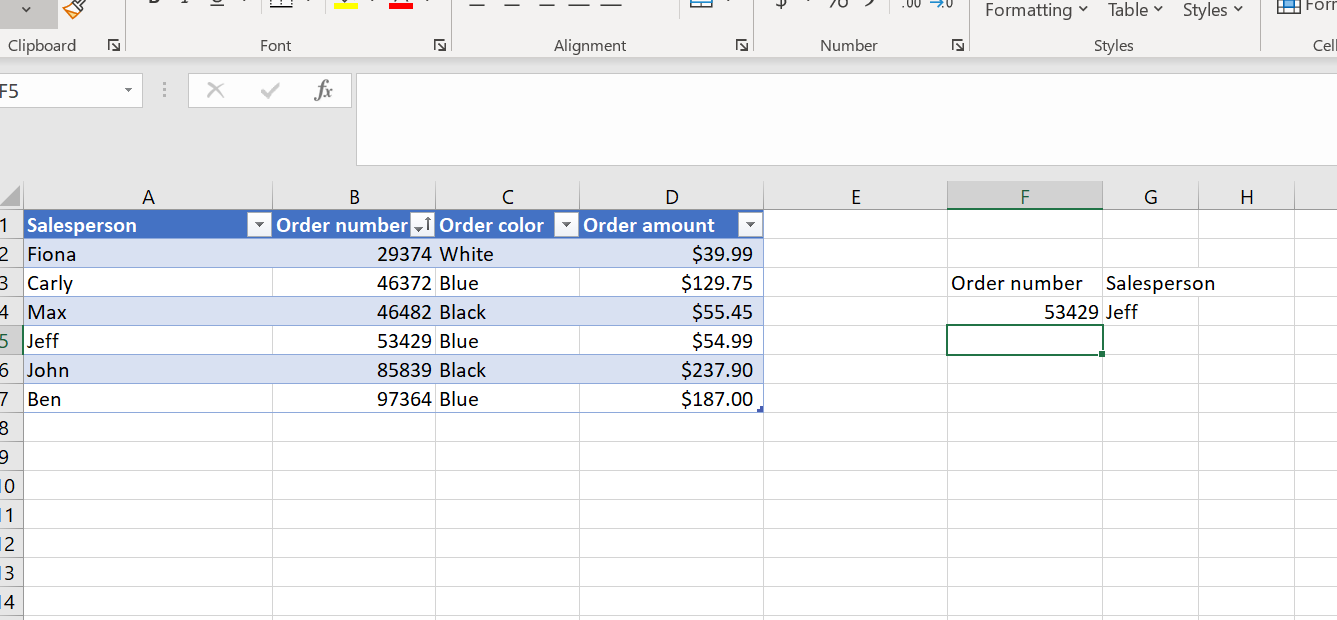The image size is (1337, 620).
Task: Select the $39.99 amount cell
Action: (671, 254)
